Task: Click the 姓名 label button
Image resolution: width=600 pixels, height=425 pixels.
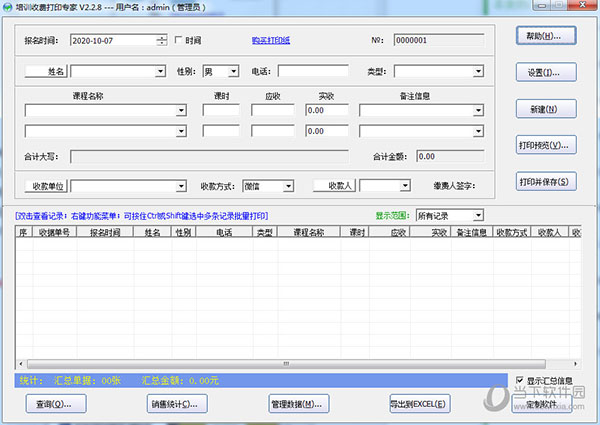Action: click(x=46, y=71)
